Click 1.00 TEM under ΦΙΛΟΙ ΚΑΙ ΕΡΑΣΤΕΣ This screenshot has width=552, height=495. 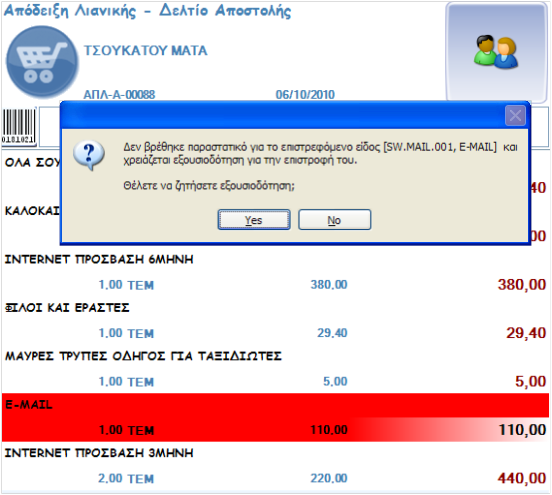click(126, 333)
